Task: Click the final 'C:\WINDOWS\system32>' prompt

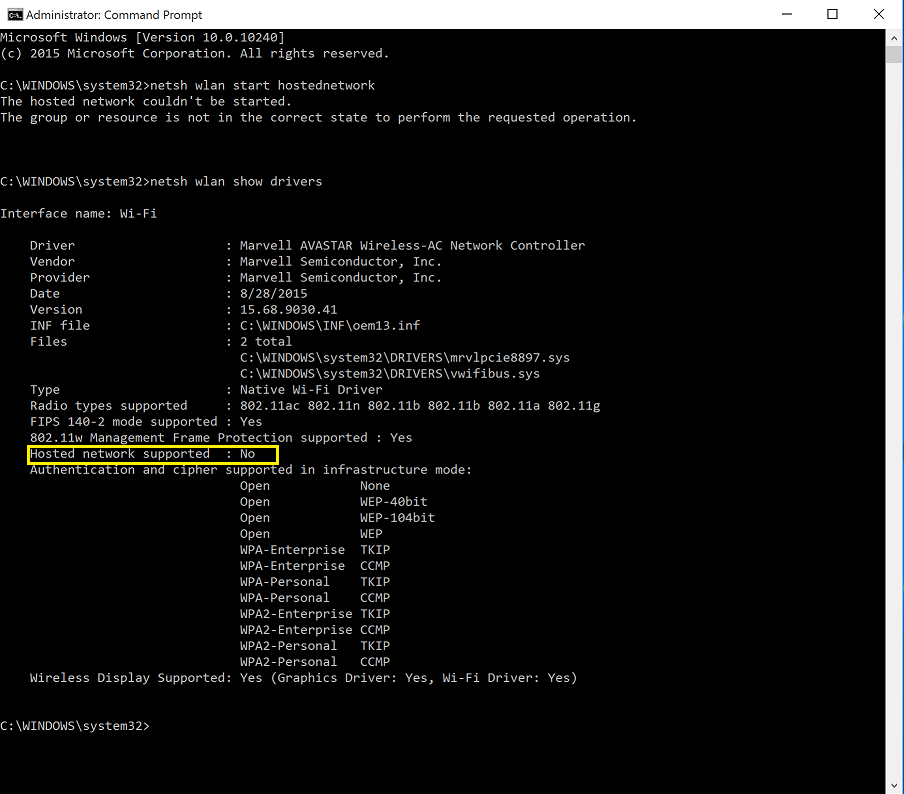Action: 75,726
